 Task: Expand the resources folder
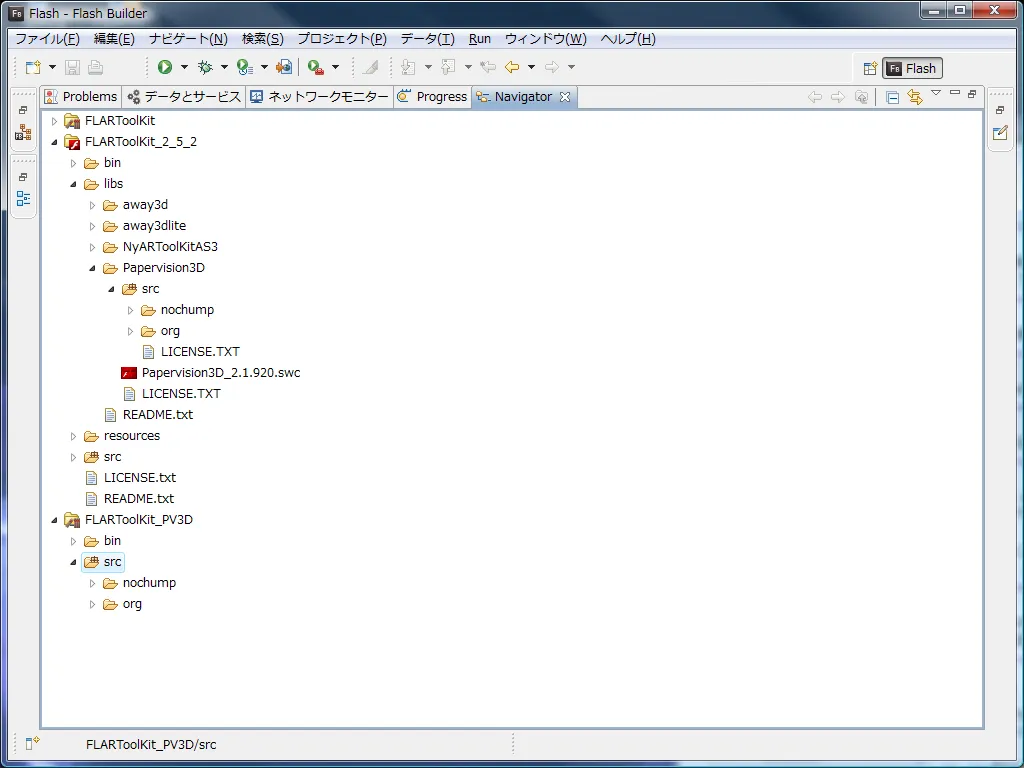click(x=74, y=436)
